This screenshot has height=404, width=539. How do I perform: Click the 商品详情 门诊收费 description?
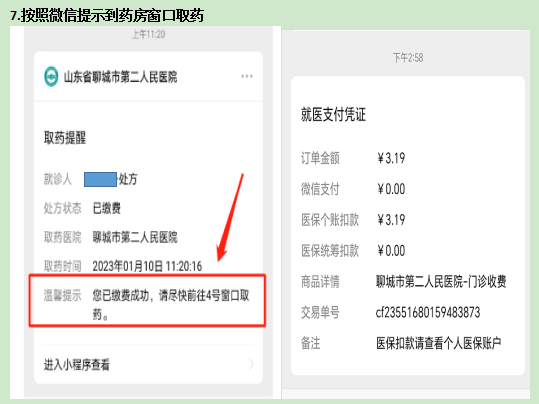pos(441,282)
